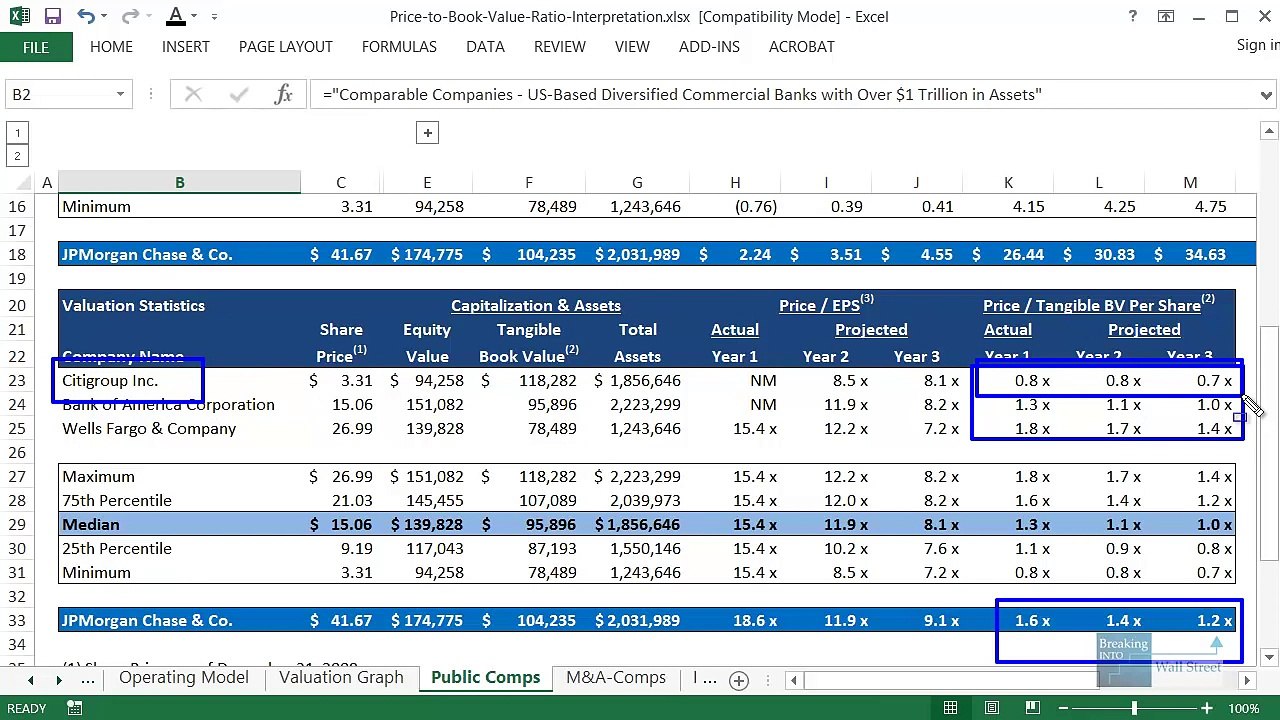Viewport: 1280px width, 720px height.
Task: Show hidden sheet tabs with left ellipsis
Action: 87,679
